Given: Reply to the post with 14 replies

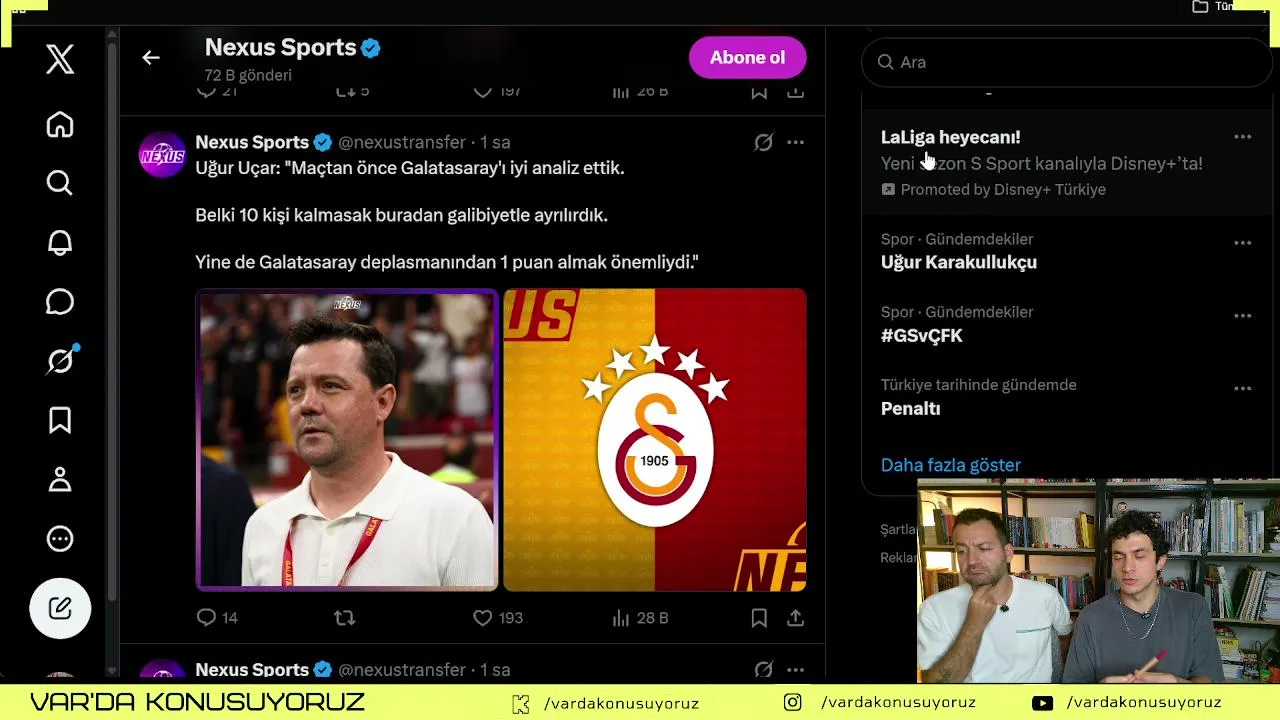Looking at the screenshot, I should [217, 618].
